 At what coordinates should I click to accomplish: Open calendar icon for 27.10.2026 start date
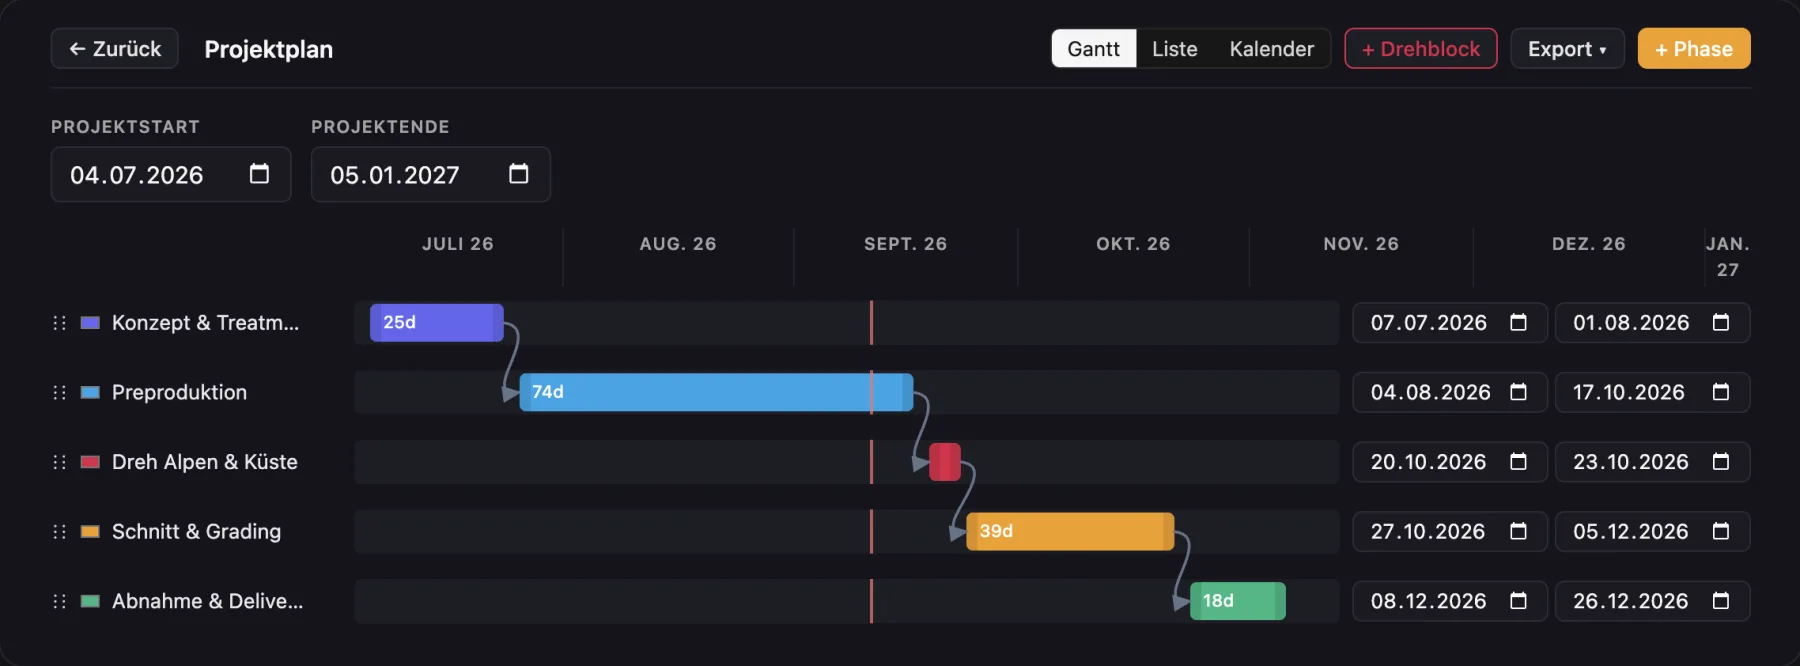pos(1518,531)
